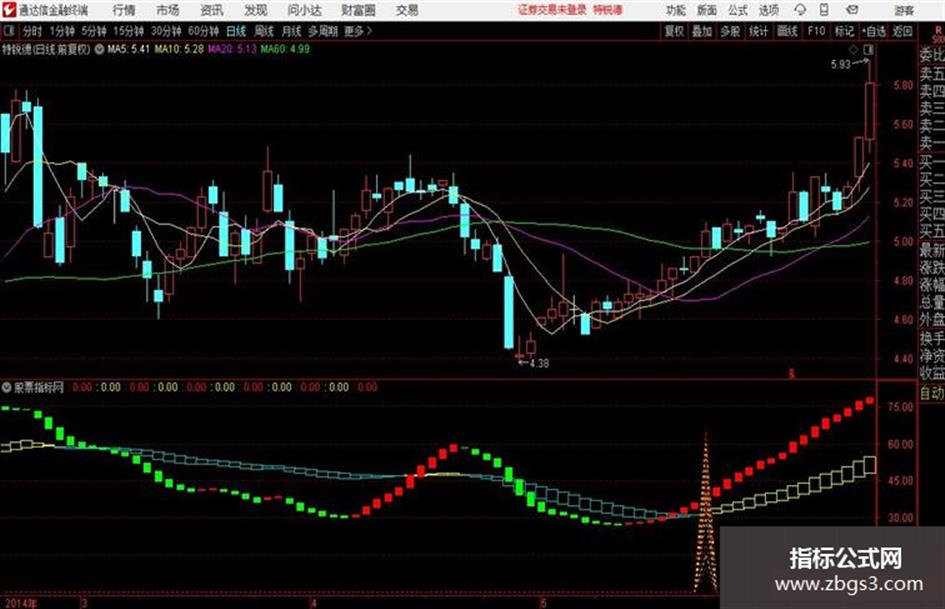Open the 复权 adjustment dropdown
This screenshot has width=945, height=609.
674,31
